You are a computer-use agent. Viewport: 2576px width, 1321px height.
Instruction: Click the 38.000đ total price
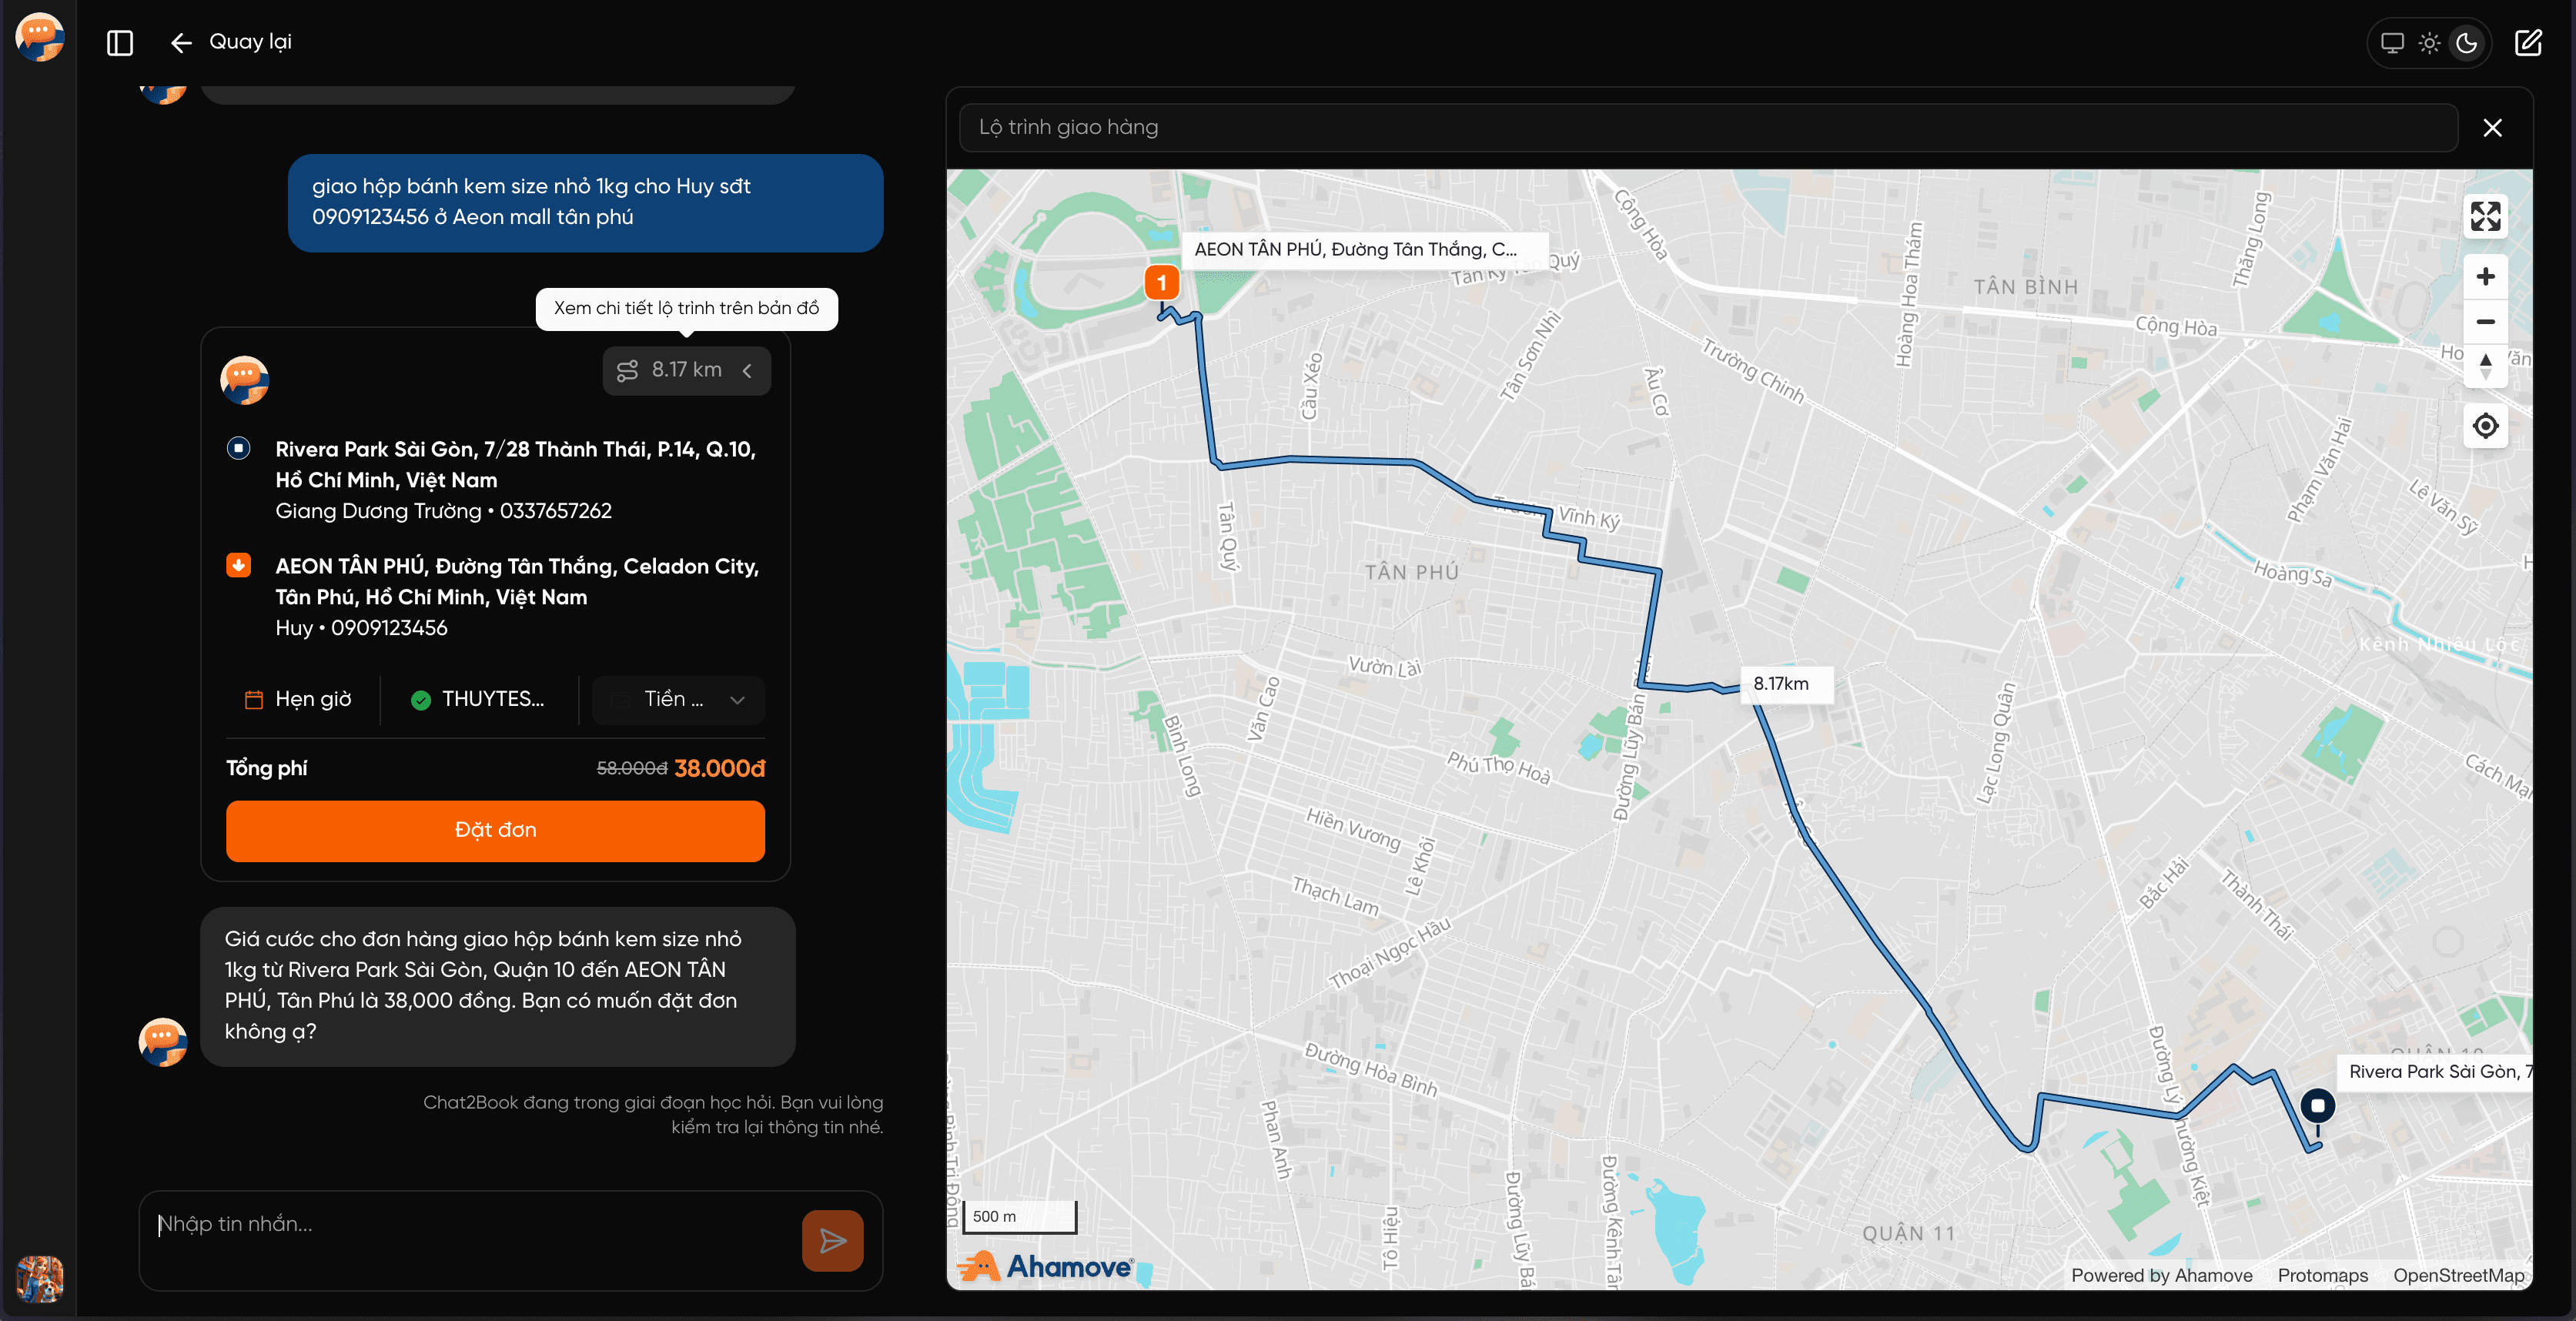719,768
